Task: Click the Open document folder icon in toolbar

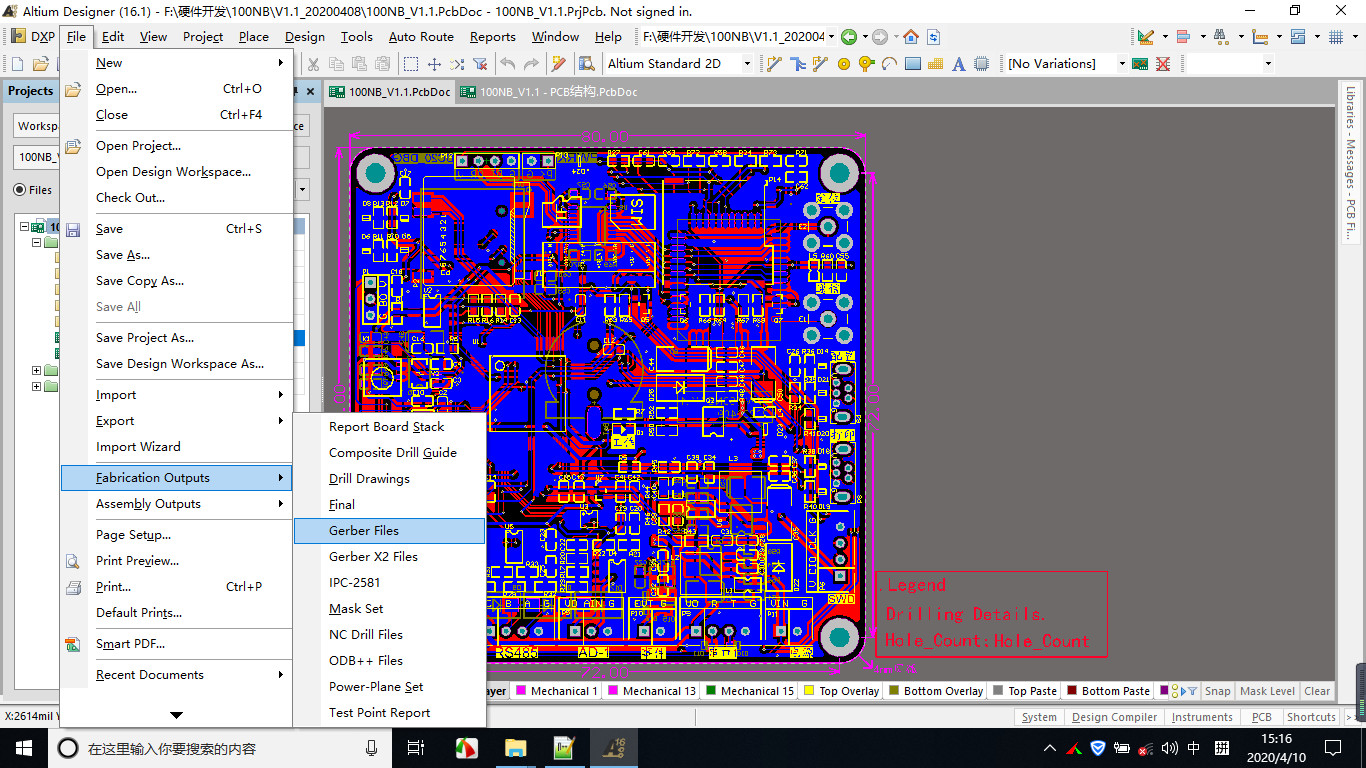Action: pyautogui.click(x=41, y=64)
